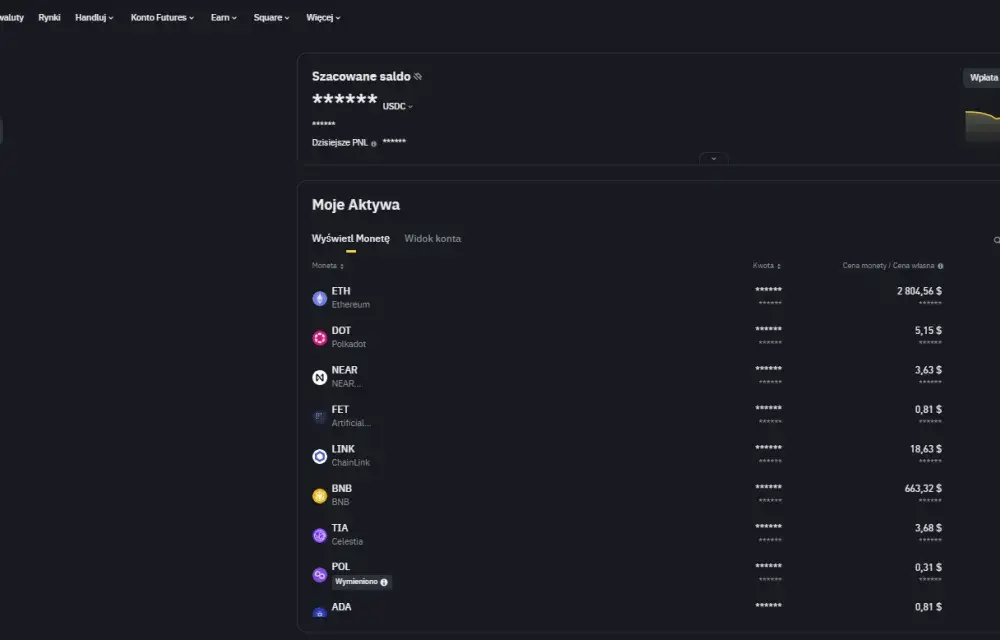Switch to Widok konta tab

pyautogui.click(x=432, y=238)
